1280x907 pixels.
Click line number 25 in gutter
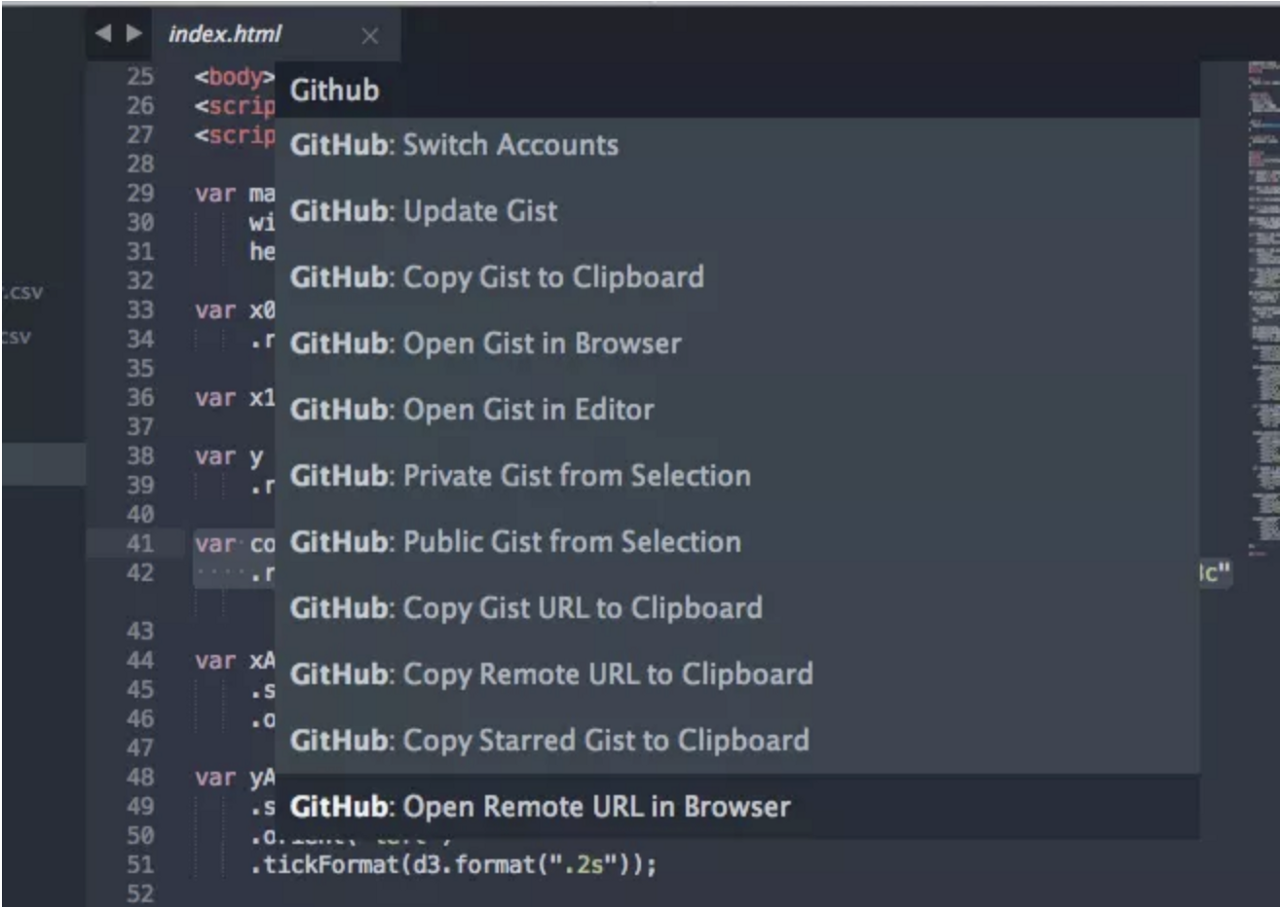pos(140,75)
